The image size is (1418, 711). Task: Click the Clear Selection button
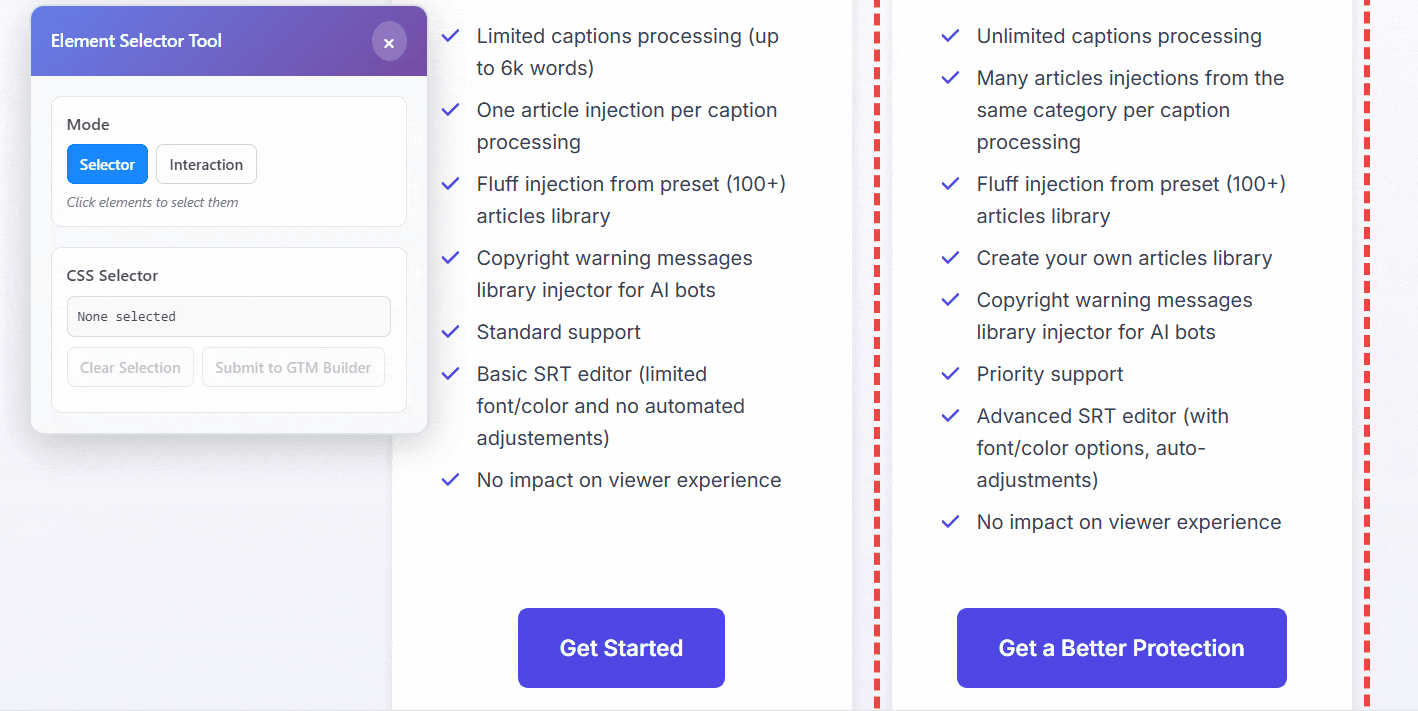[x=130, y=367]
